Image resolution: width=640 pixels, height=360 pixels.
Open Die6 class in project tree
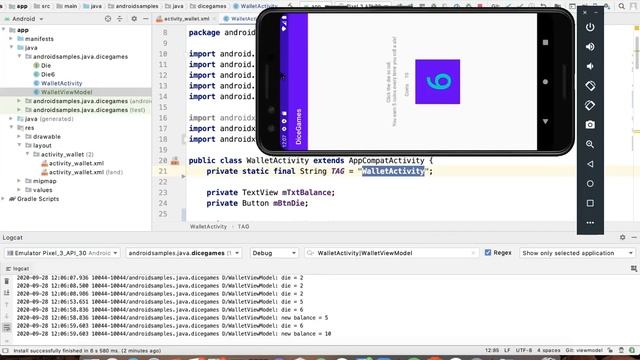coord(48,74)
